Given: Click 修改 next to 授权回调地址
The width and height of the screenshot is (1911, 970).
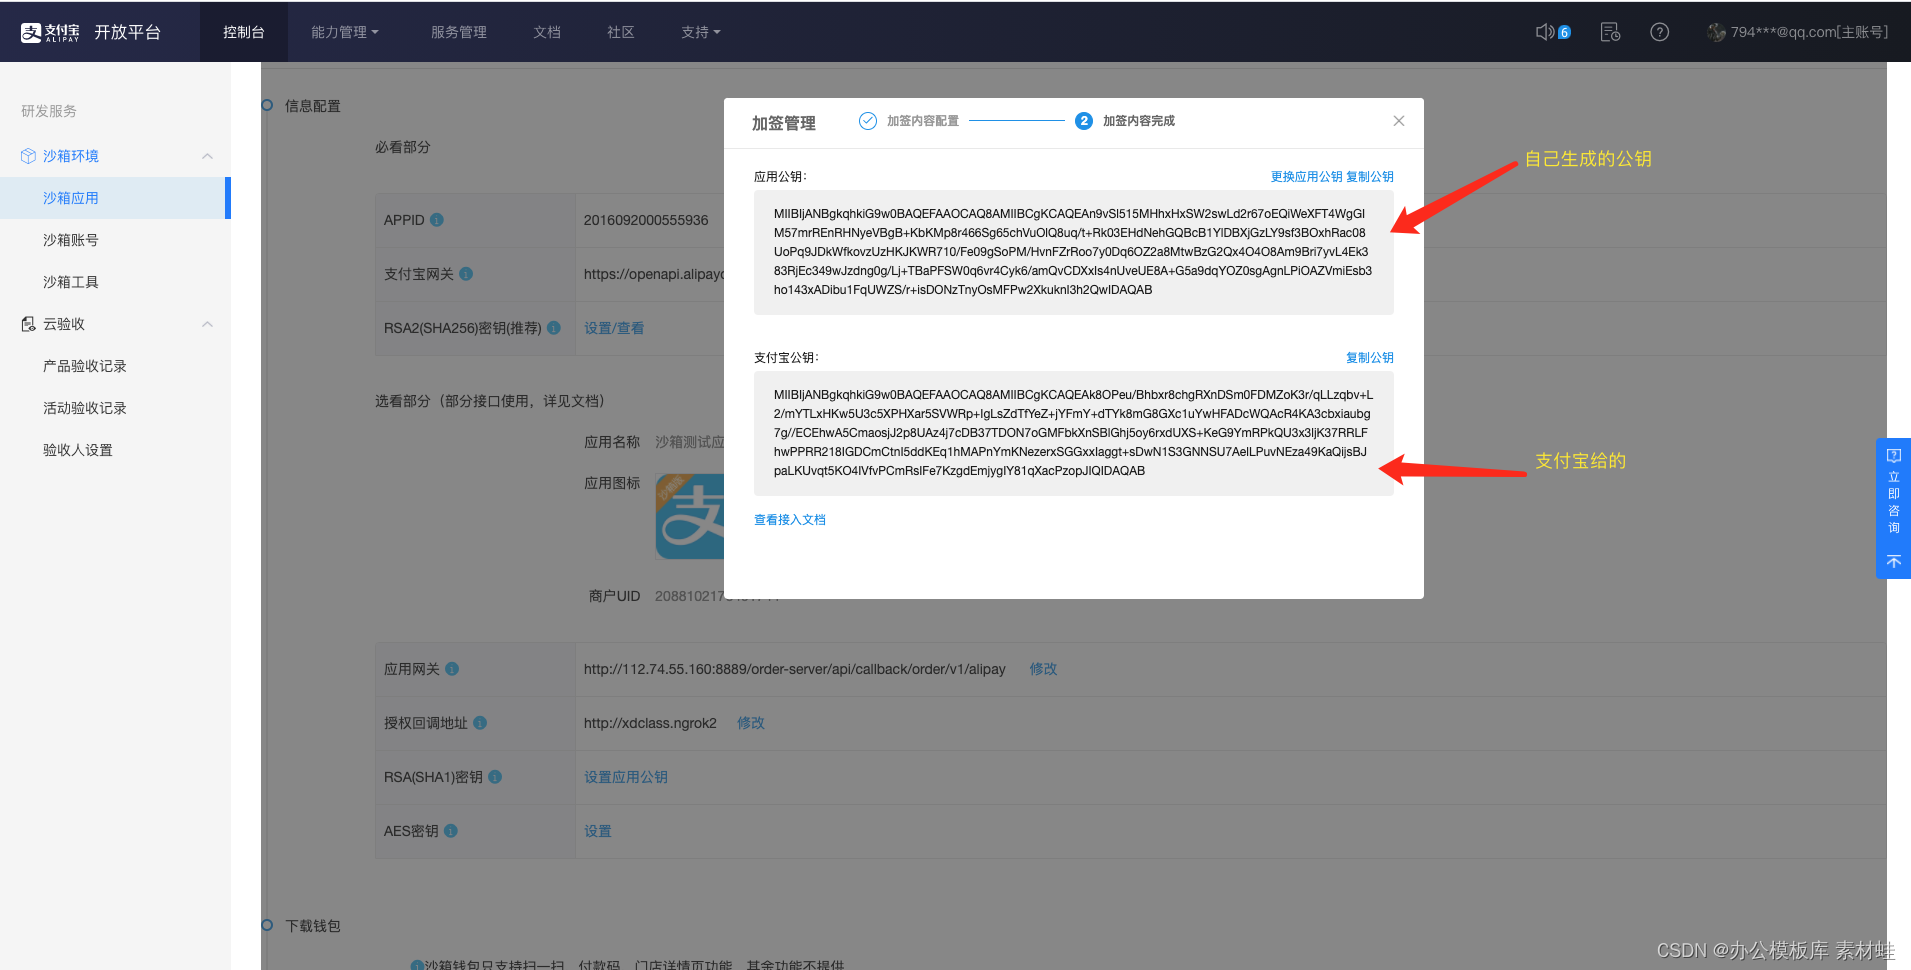Looking at the screenshot, I should point(751,723).
